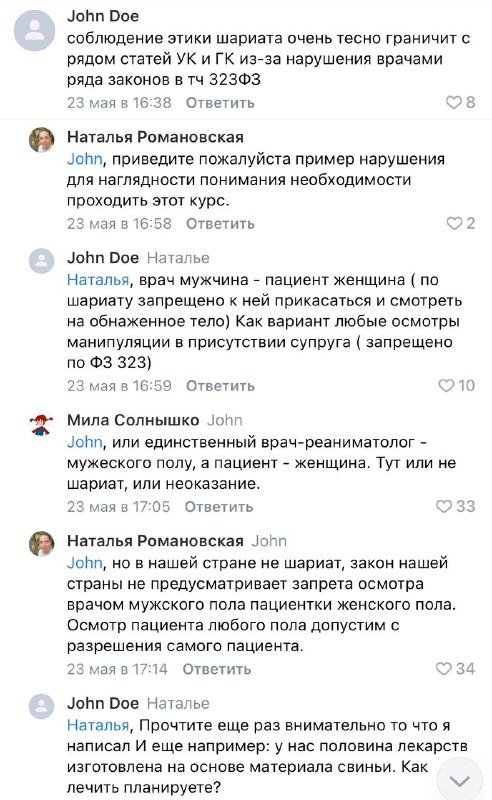Like Наталья's comment with 2 likes
The image size is (492, 800).
(x=454, y=223)
